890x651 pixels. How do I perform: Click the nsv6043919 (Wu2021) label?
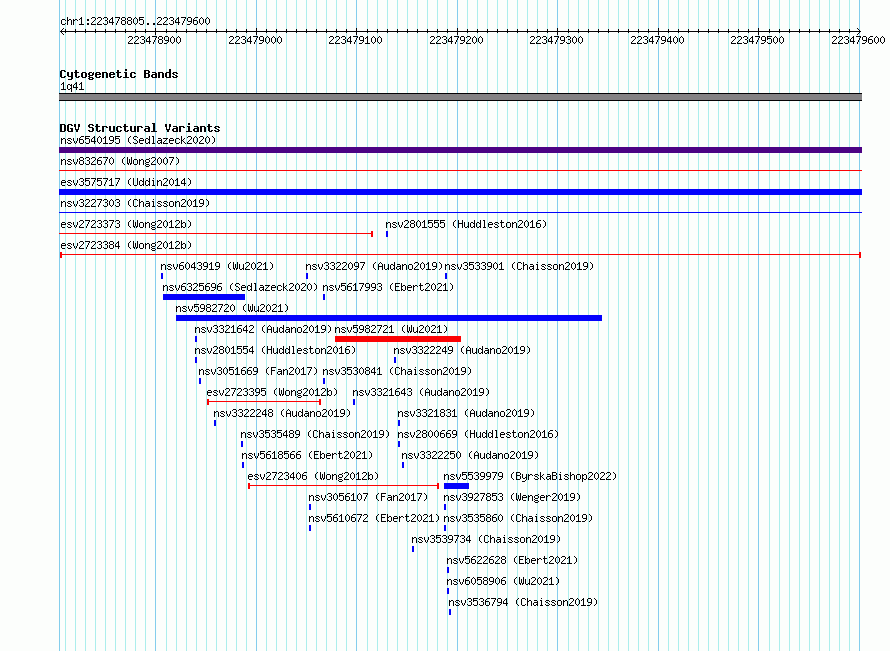click(217, 266)
